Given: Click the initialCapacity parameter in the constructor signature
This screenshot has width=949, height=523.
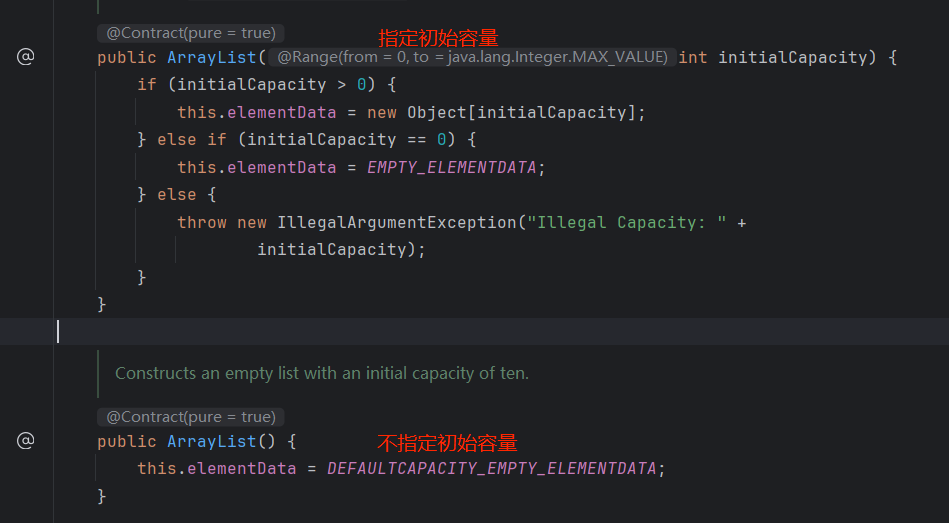Looking at the screenshot, I should tap(793, 58).
